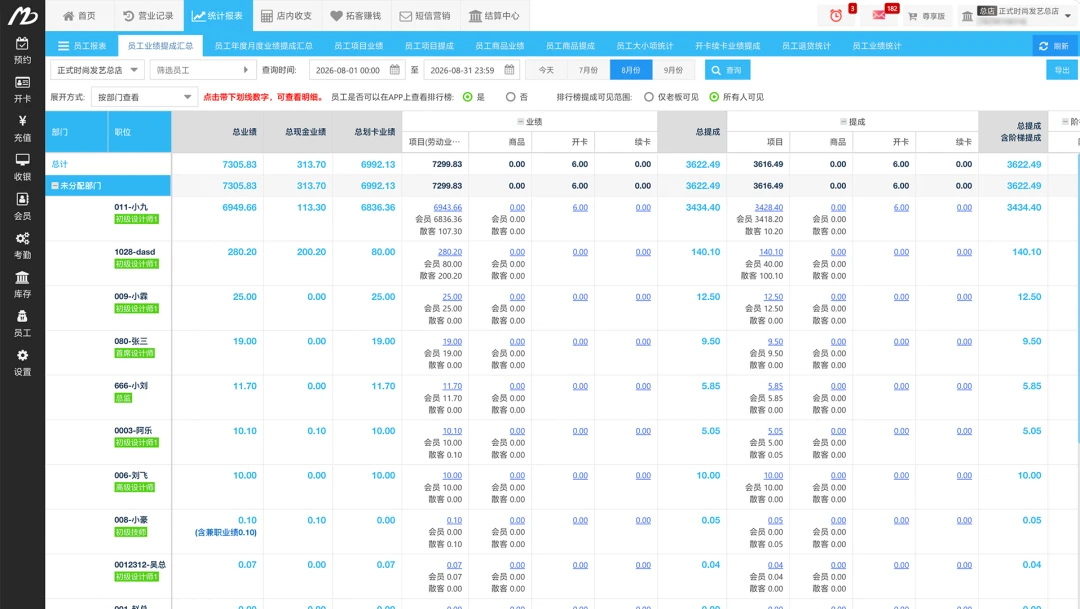Select 仅老板可见 radio option

(x=649, y=97)
